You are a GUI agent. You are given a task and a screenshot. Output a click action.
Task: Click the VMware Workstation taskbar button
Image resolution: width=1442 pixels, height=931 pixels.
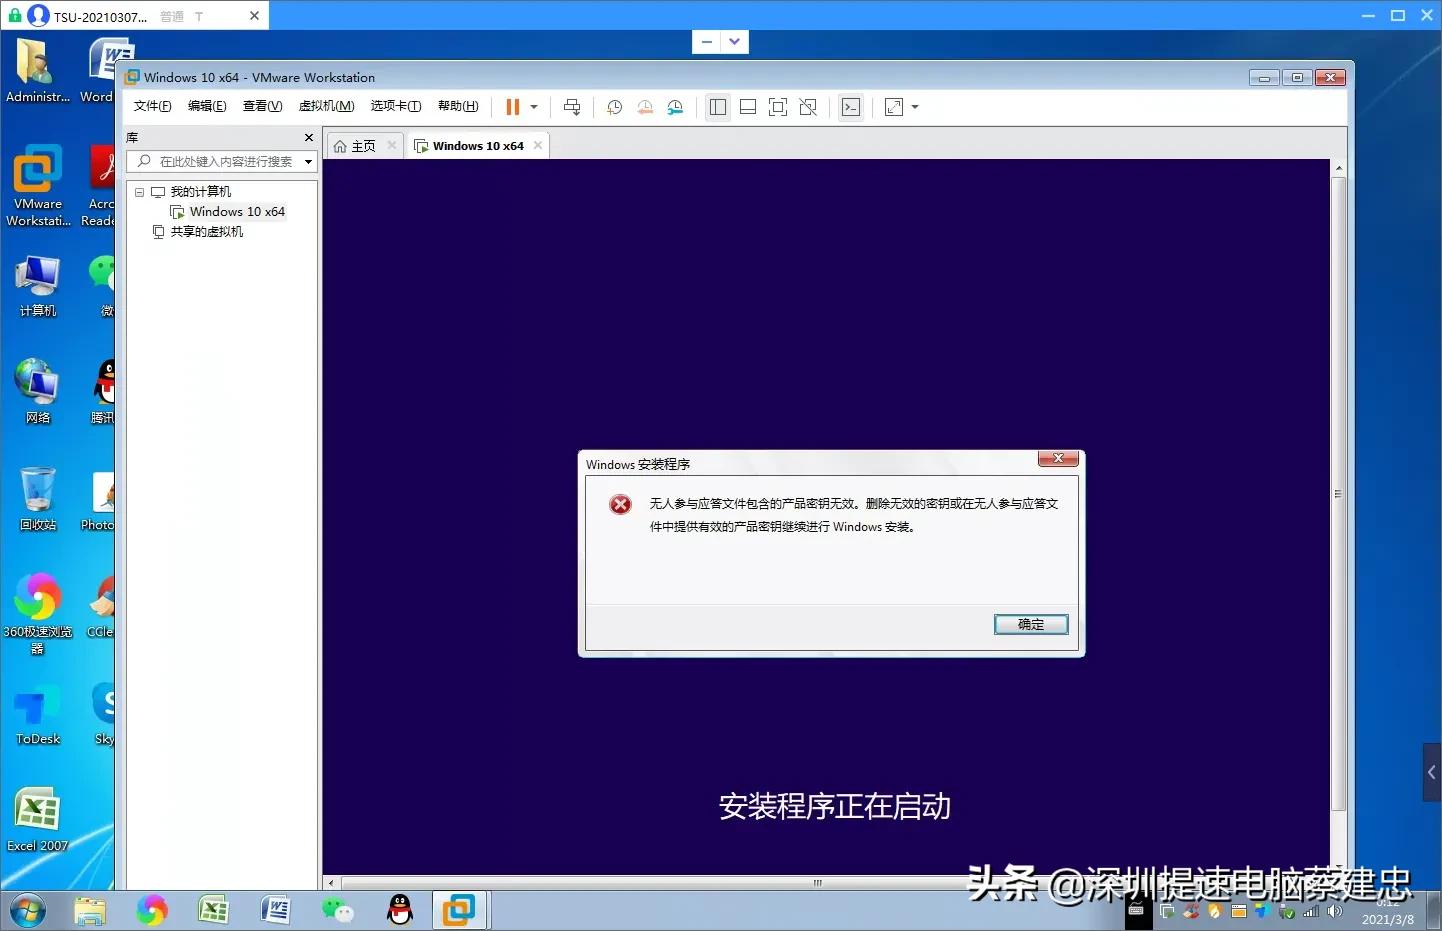[460, 910]
